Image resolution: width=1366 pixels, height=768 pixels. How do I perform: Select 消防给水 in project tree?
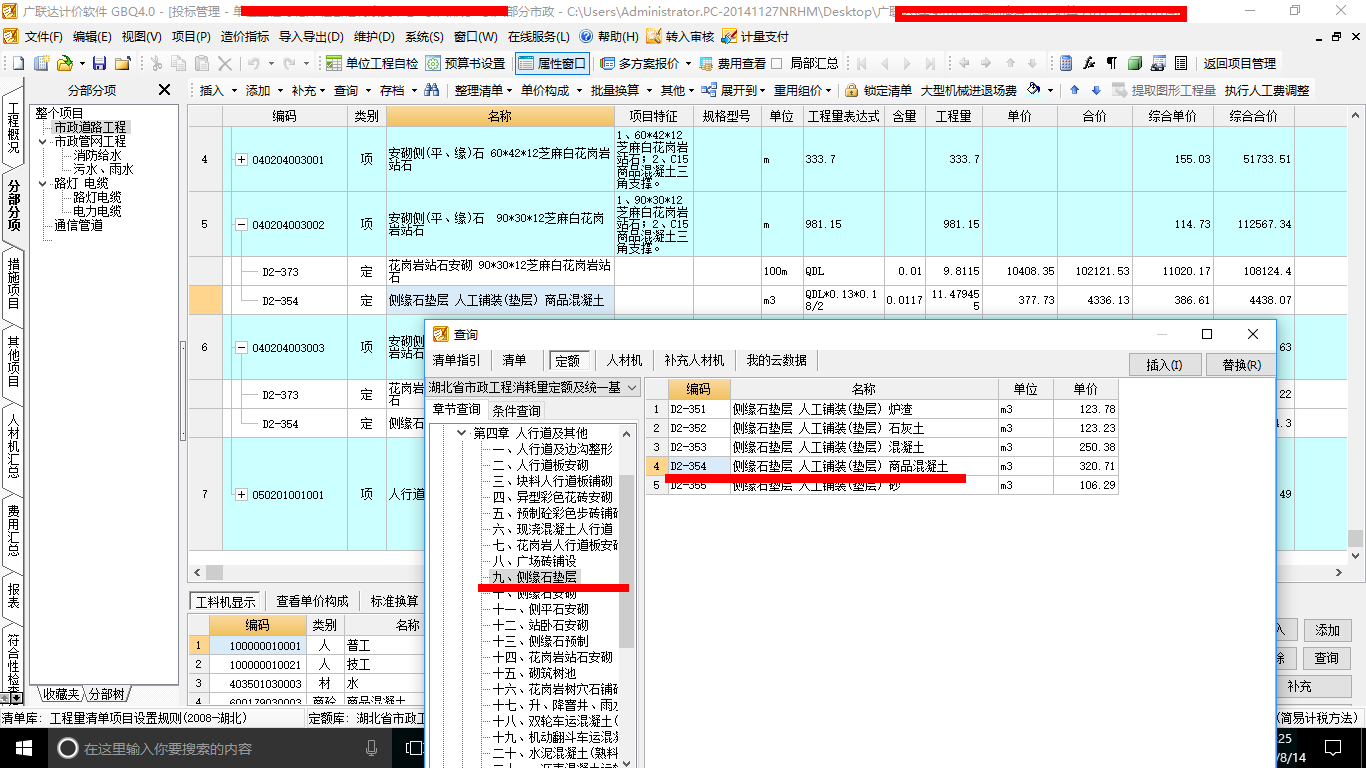pyautogui.click(x=97, y=156)
